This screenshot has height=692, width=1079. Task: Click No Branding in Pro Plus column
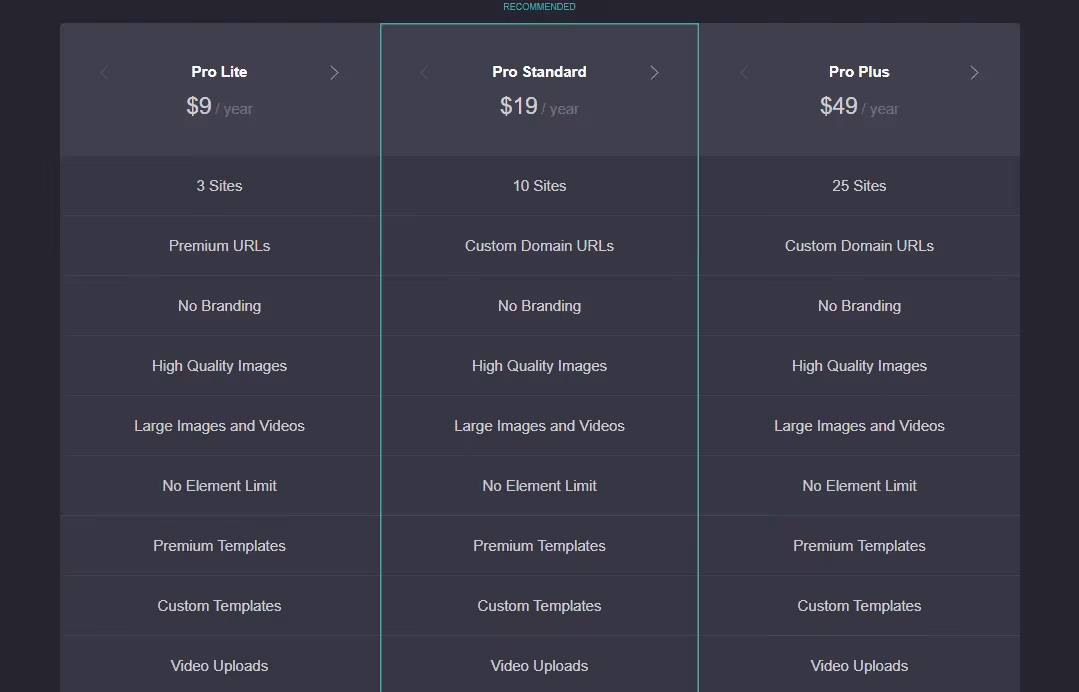coord(859,305)
